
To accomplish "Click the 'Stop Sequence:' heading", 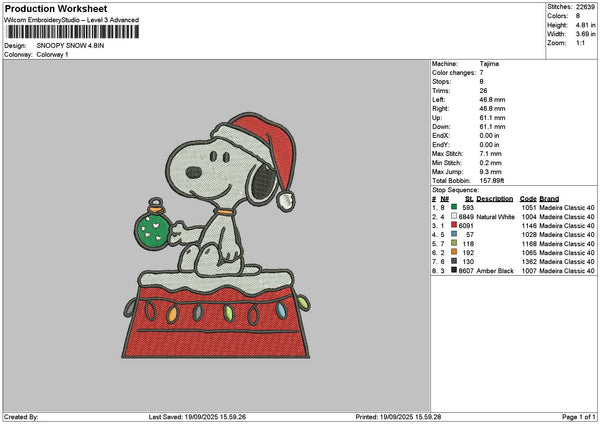I will (455, 190).
